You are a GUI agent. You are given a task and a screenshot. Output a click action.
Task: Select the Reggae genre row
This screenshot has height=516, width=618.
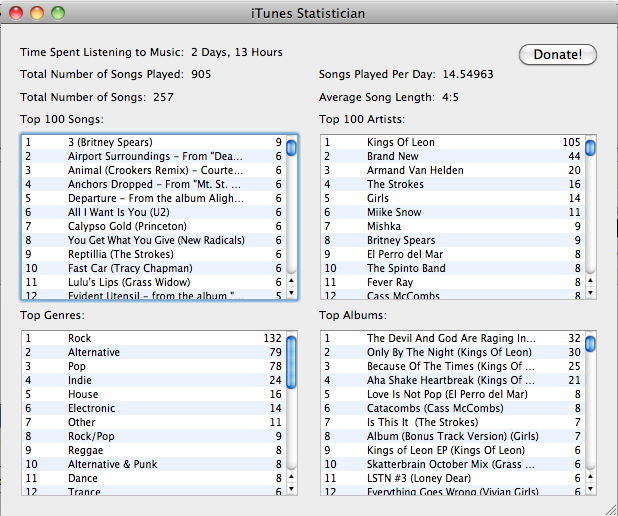(154, 450)
